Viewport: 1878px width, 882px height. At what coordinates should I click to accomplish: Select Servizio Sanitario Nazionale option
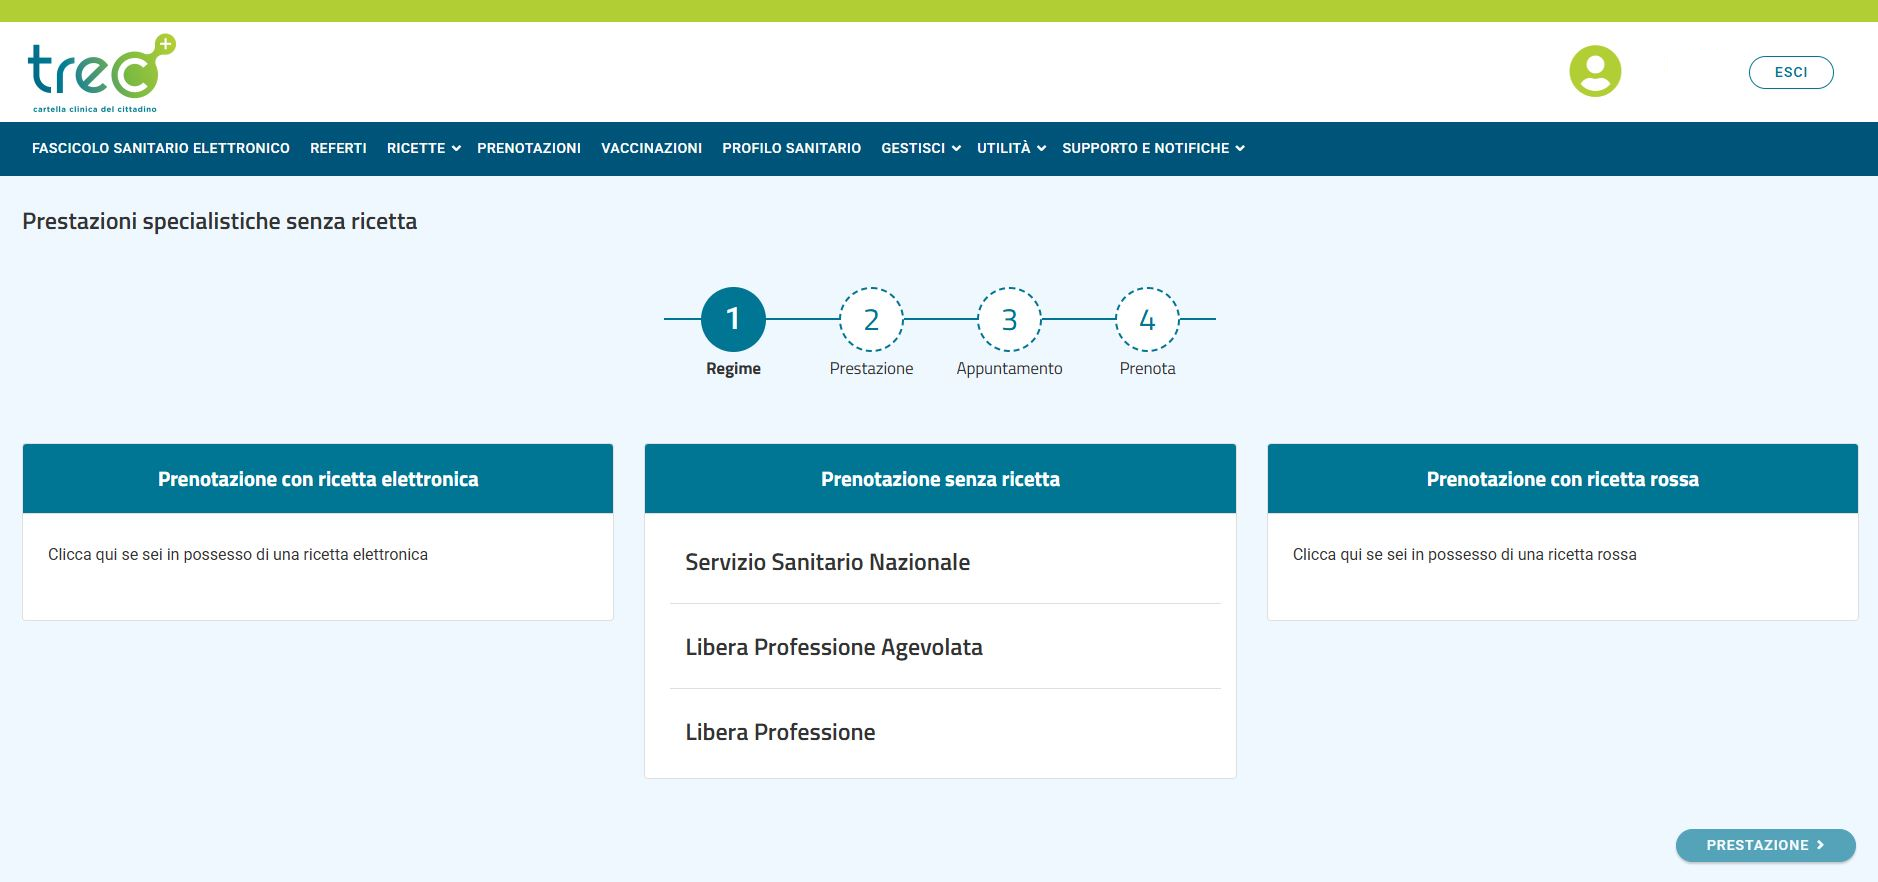tap(827, 562)
